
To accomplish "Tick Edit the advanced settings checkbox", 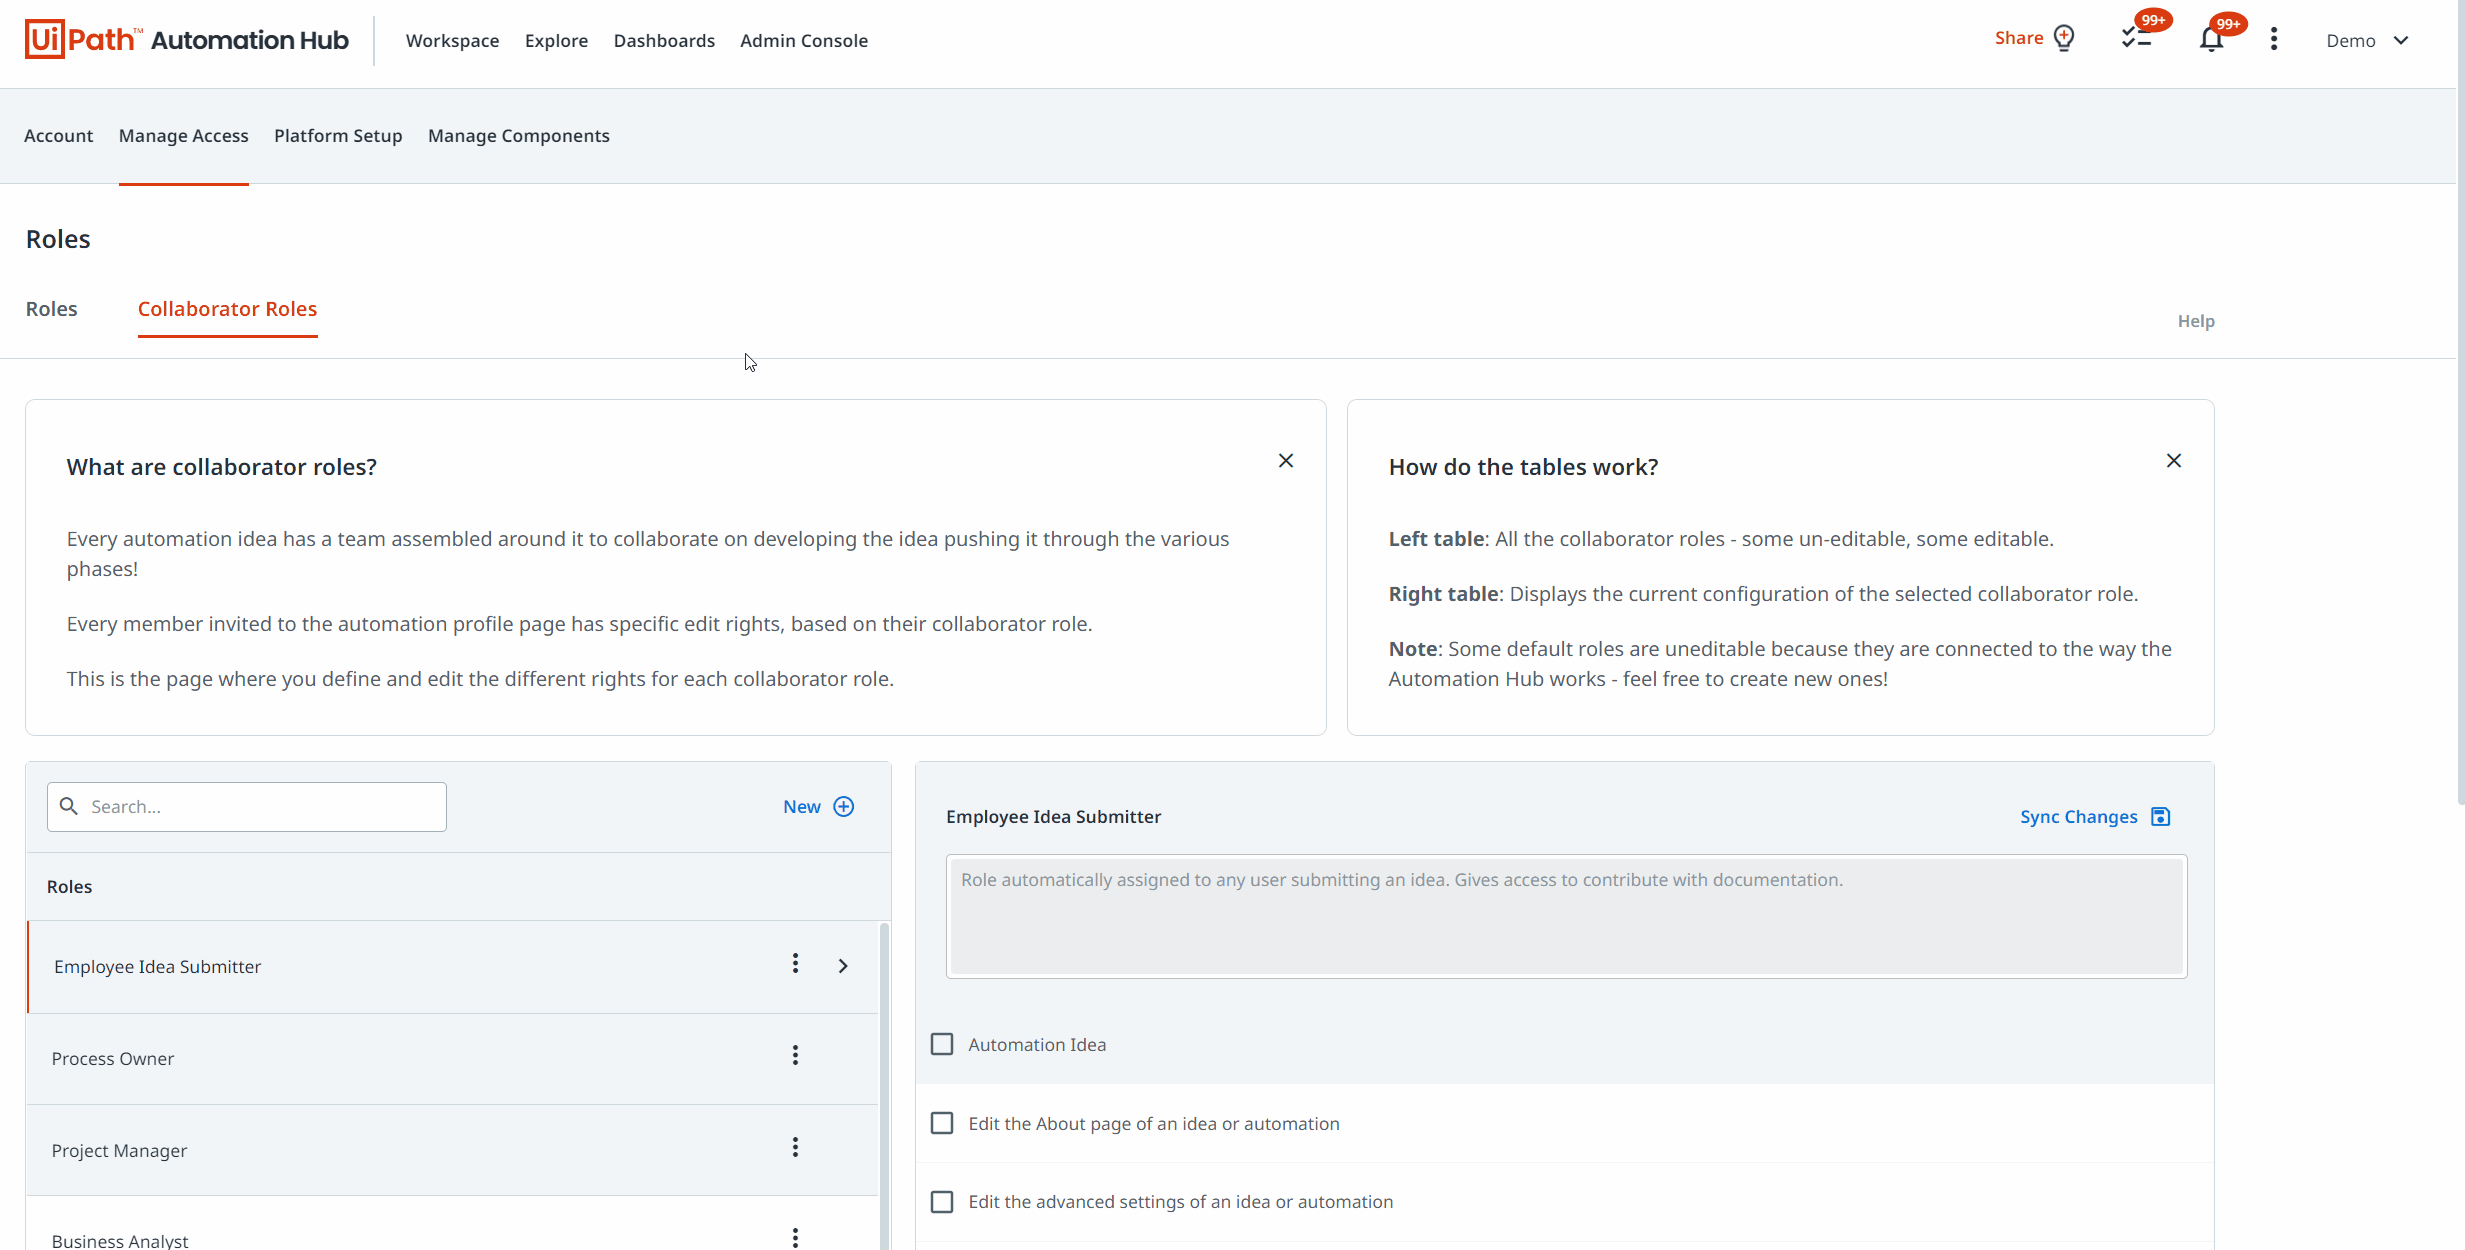I will [x=942, y=1202].
